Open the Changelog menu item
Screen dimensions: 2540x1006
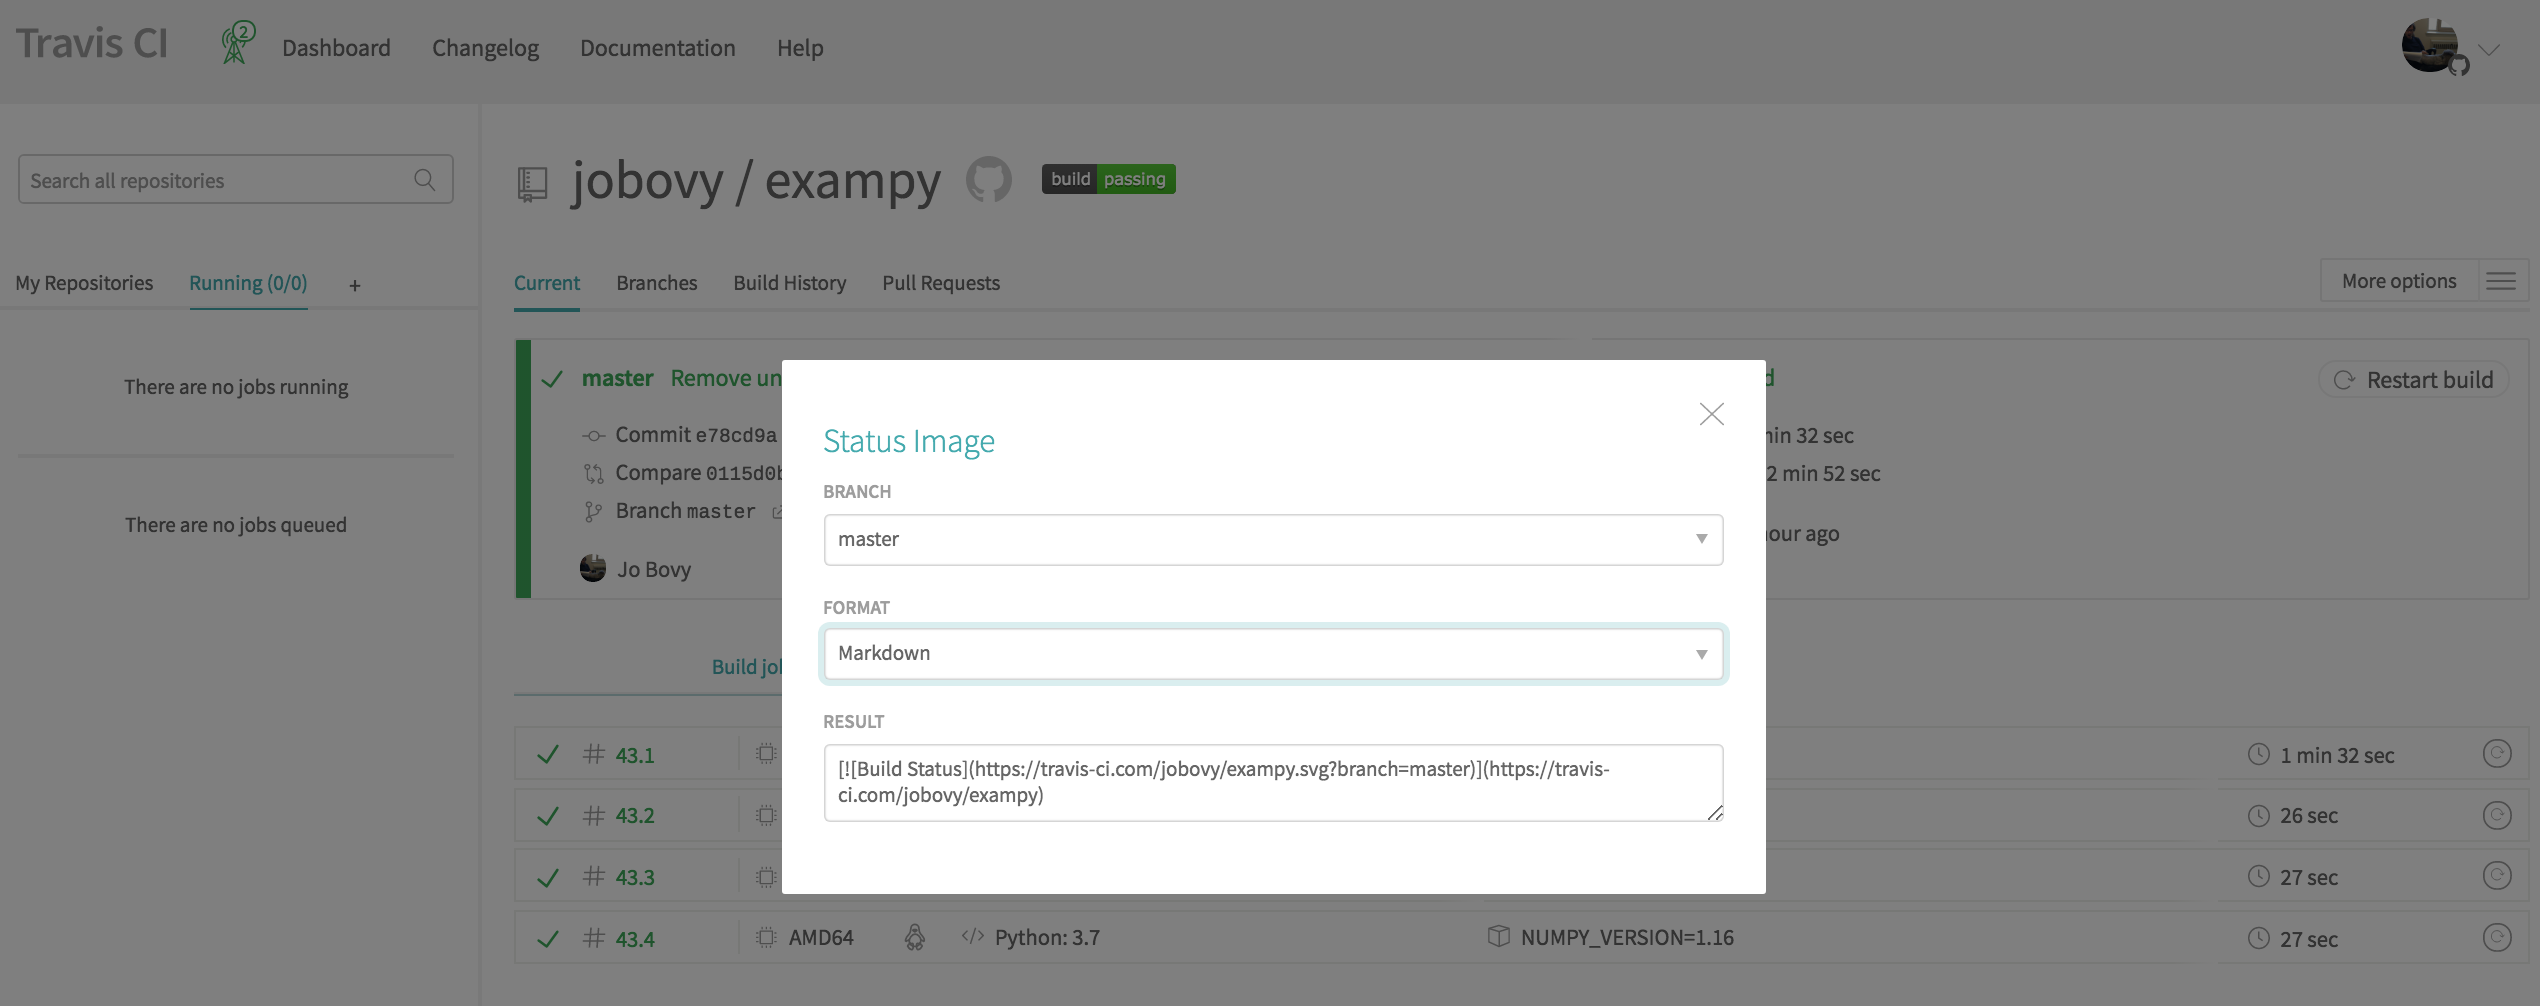click(485, 48)
